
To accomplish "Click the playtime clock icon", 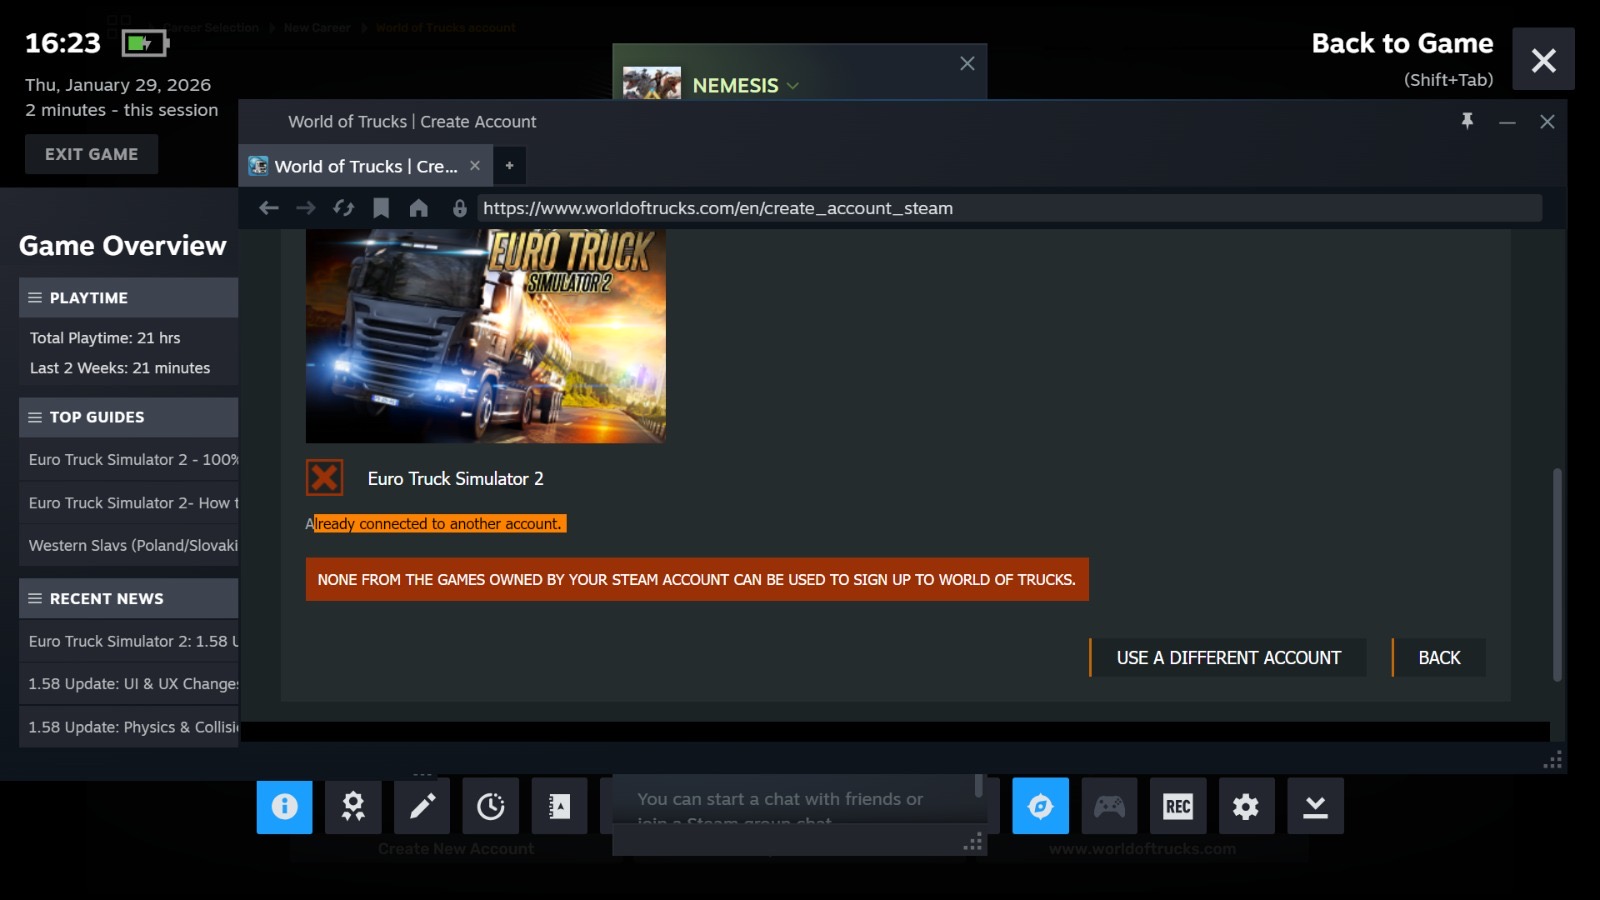I will point(490,806).
